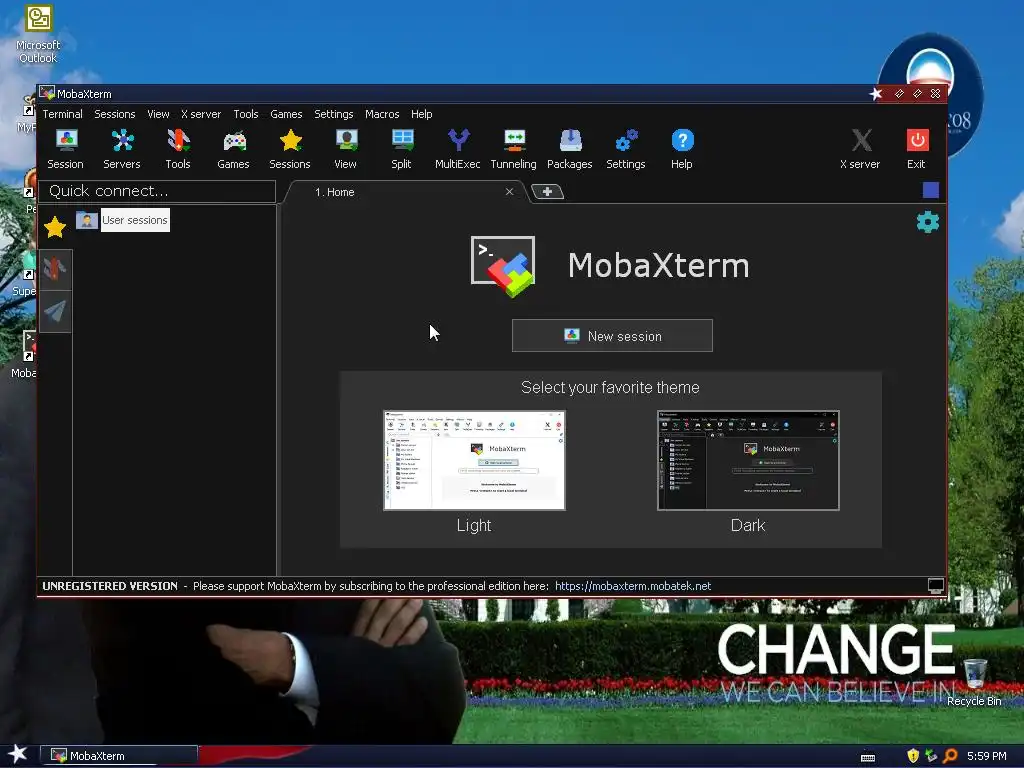Viewport: 1024px width, 768px height.
Task: Open the Sessions menu in menu bar
Action: 115,114
